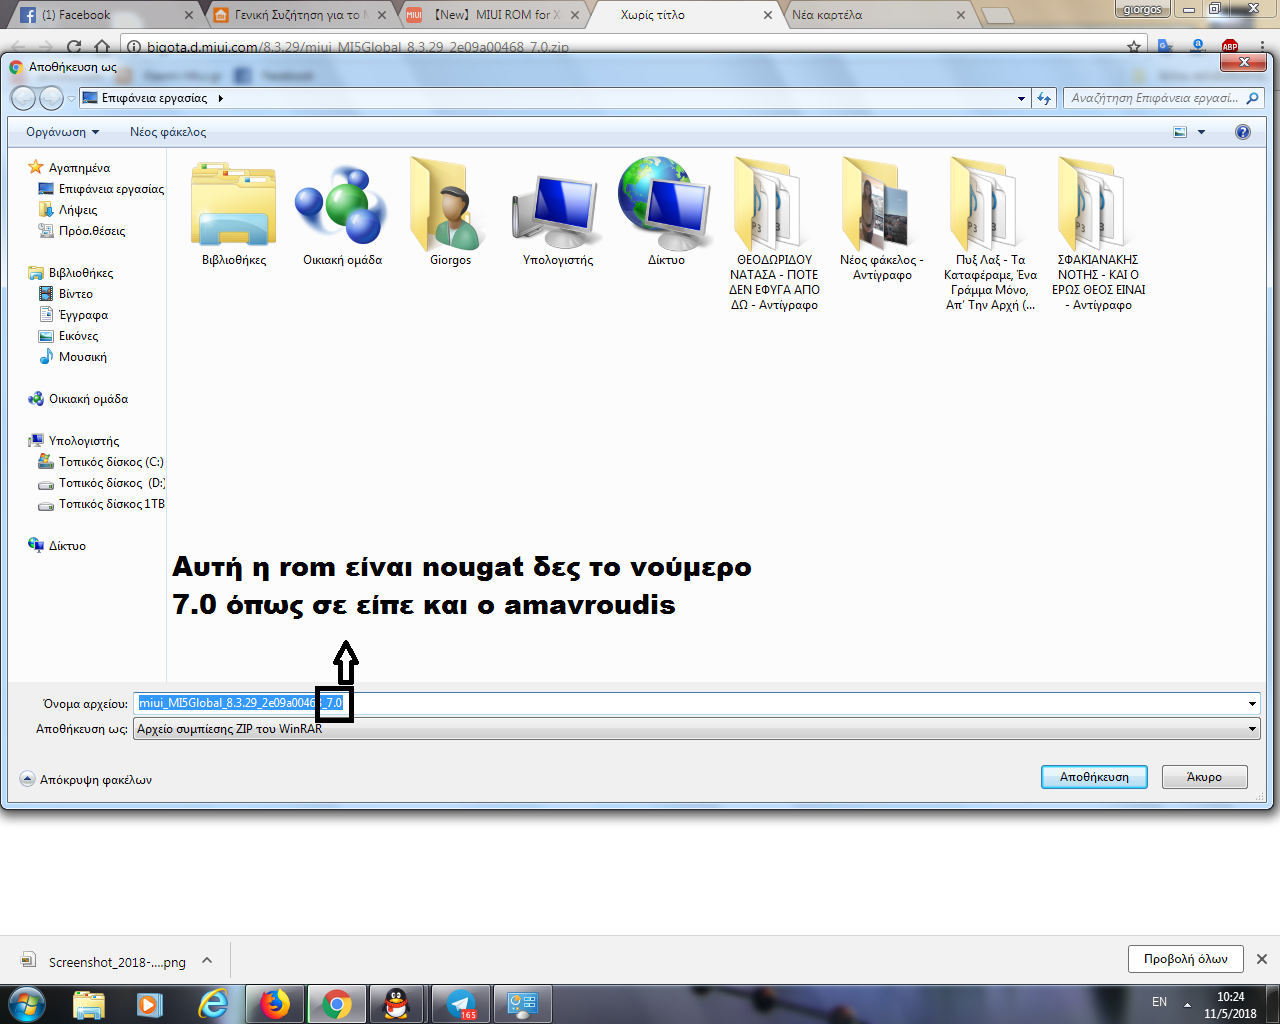1280x1024 pixels.
Task: Click the refresh location arrows icon
Action: pyautogui.click(x=1044, y=98)
